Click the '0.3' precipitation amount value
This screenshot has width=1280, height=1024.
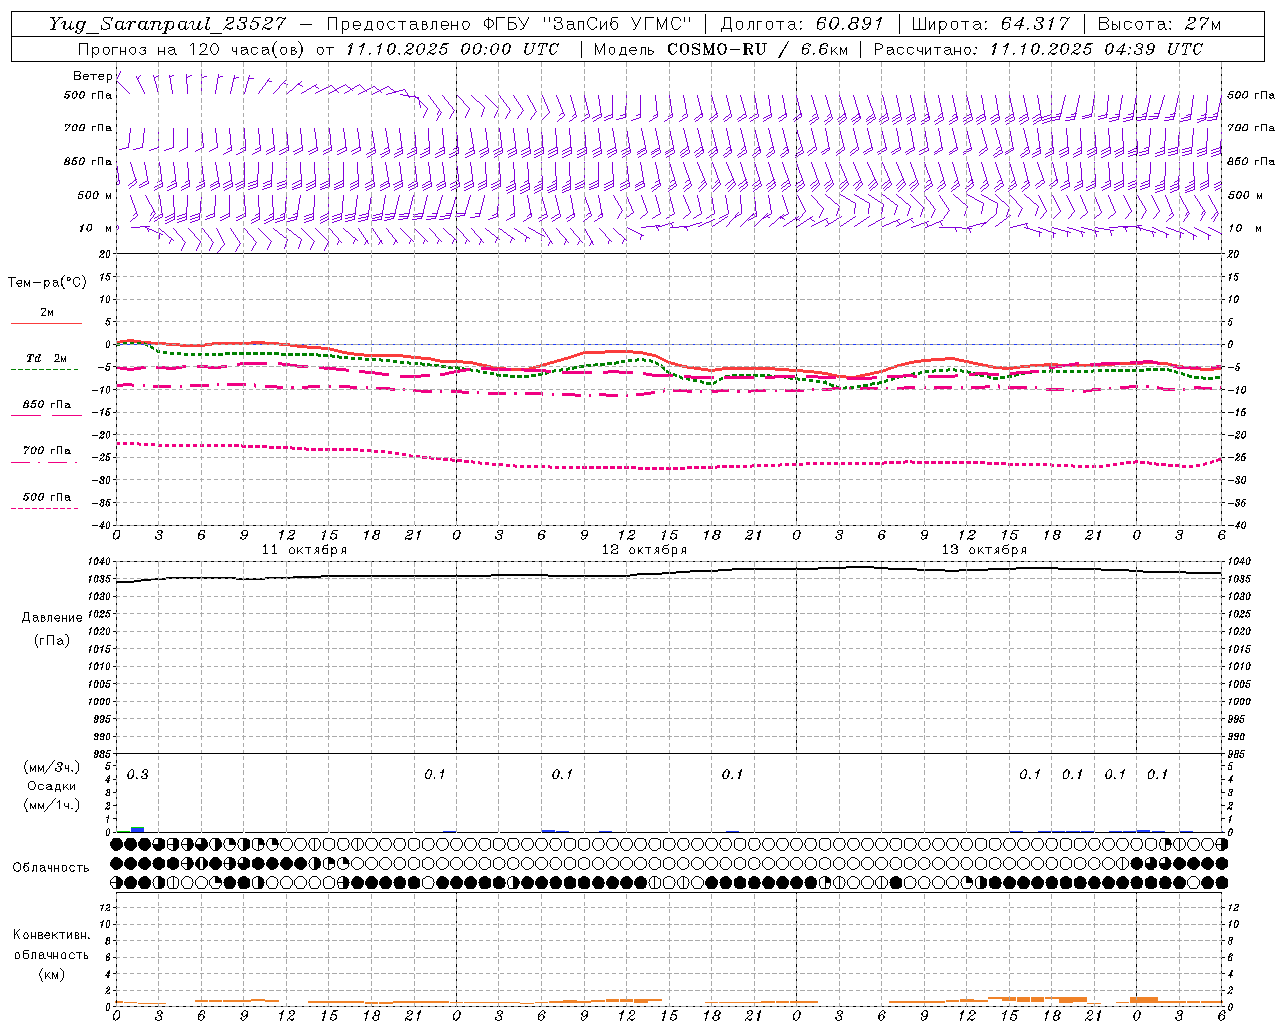click(x=137, y=774)
